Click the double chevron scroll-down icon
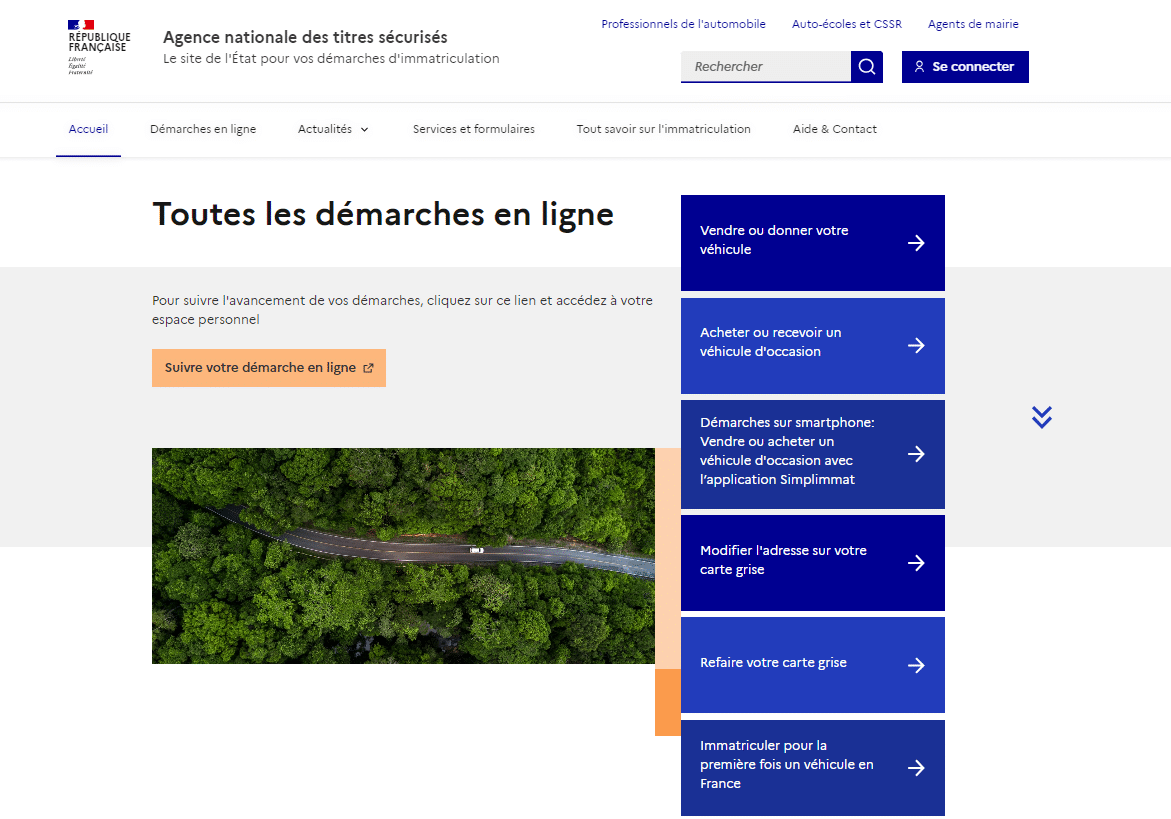The height and width of the screenshot is (819, 1171). pos(1042,417)
